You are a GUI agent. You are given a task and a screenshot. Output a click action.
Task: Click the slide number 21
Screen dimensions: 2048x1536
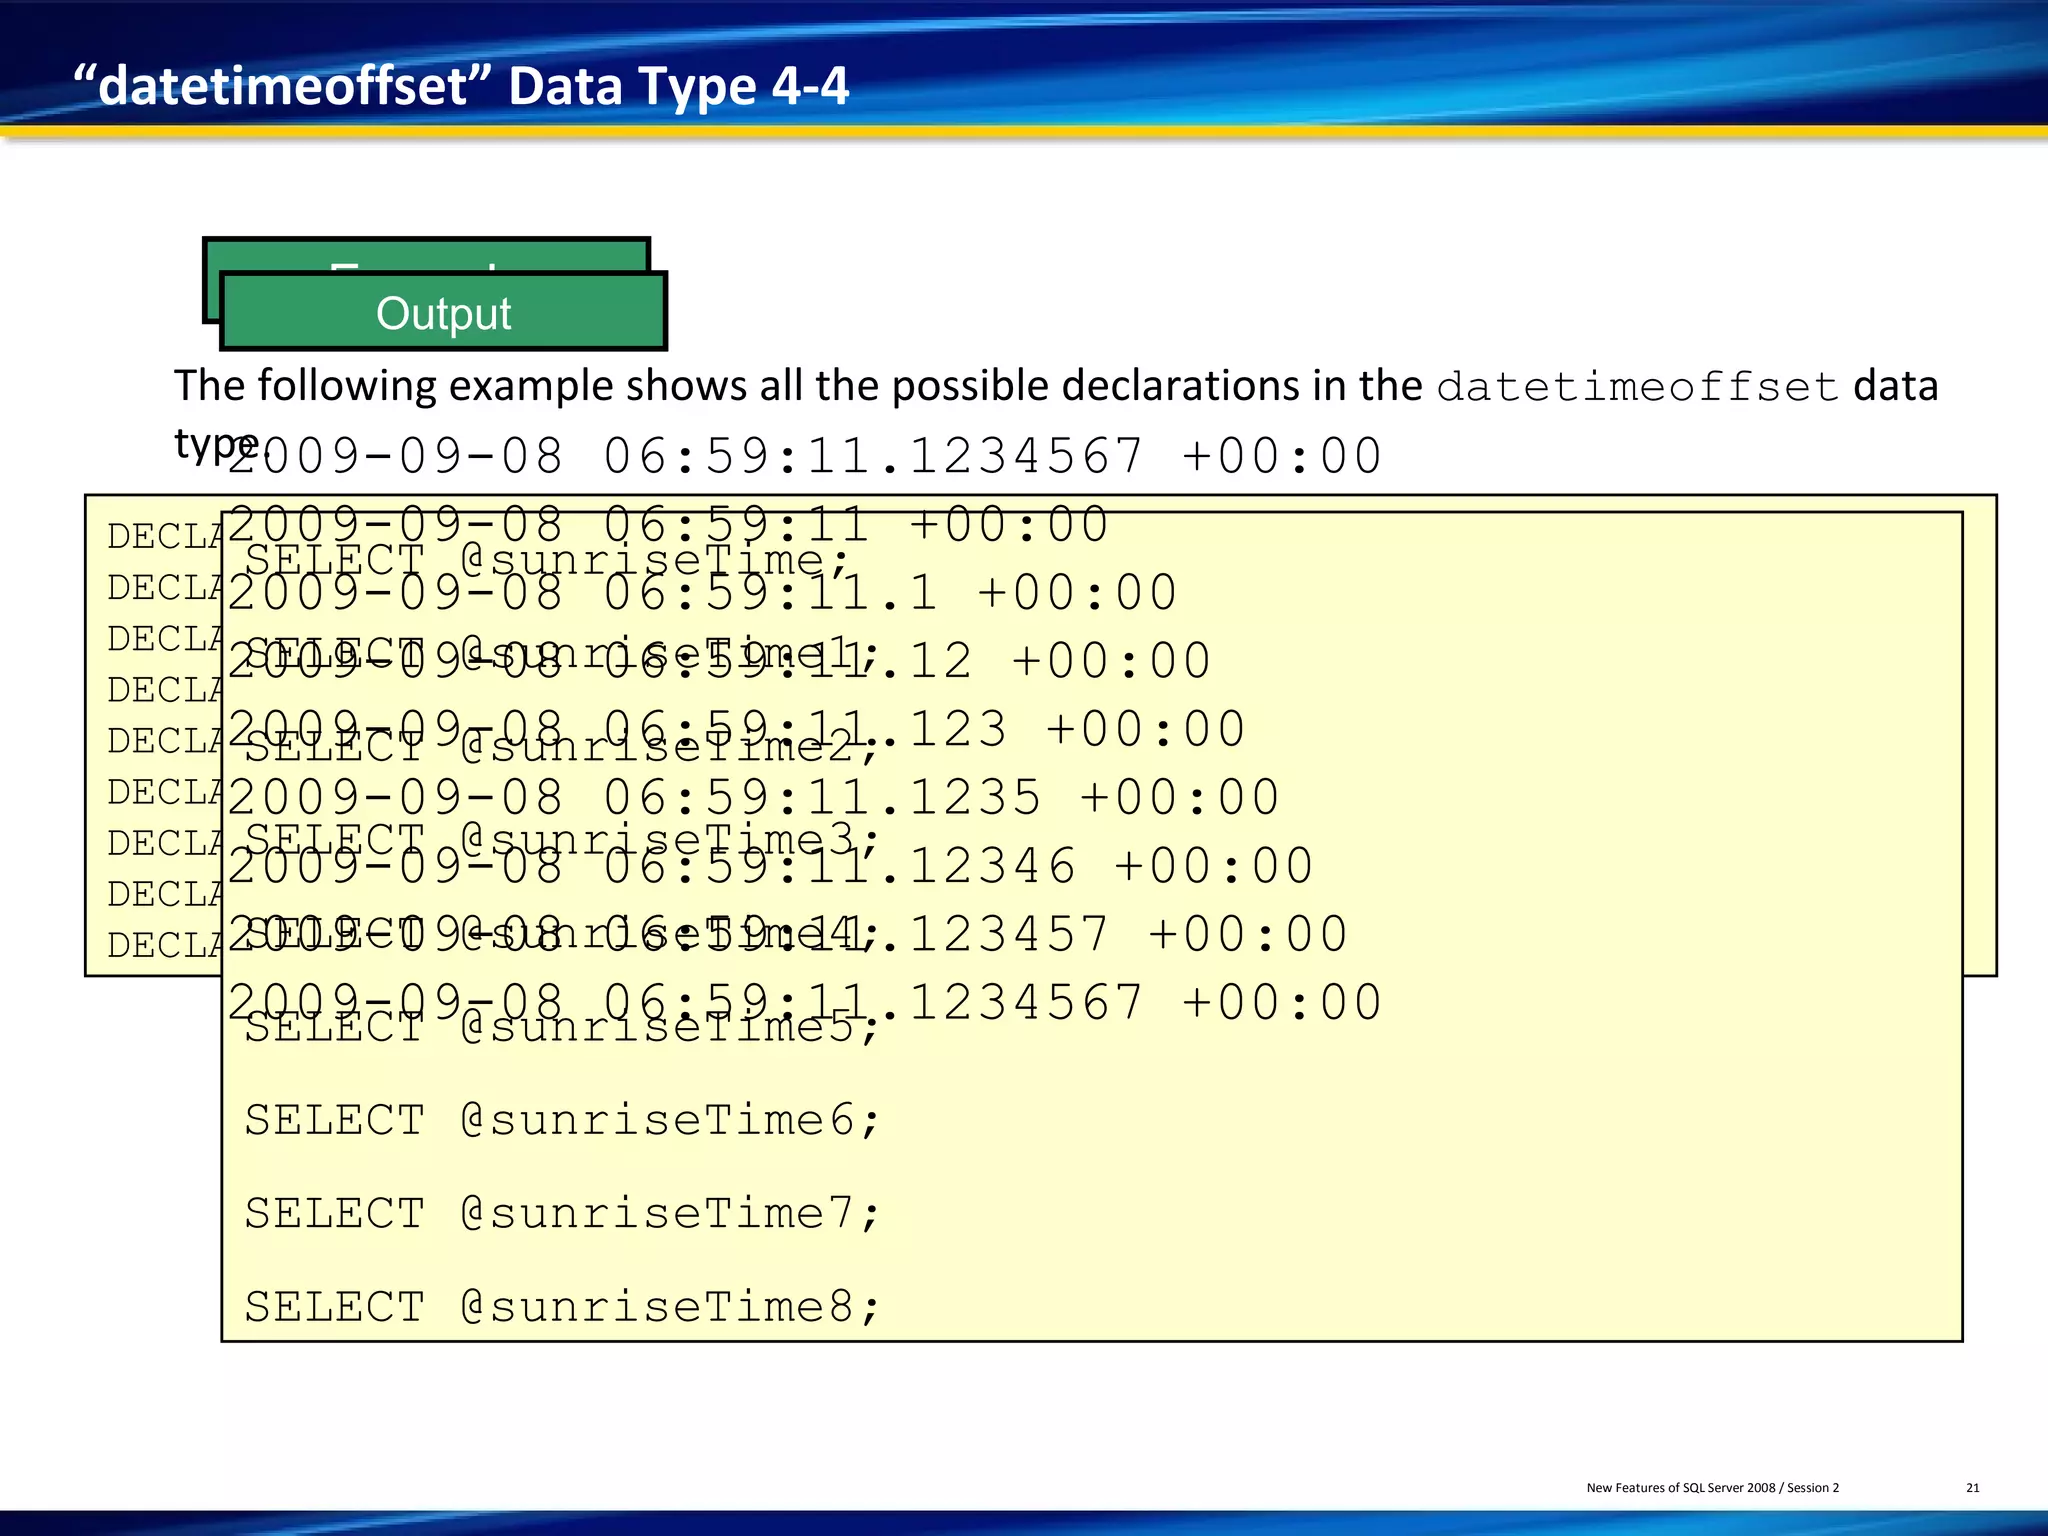click(1972, 1488)
